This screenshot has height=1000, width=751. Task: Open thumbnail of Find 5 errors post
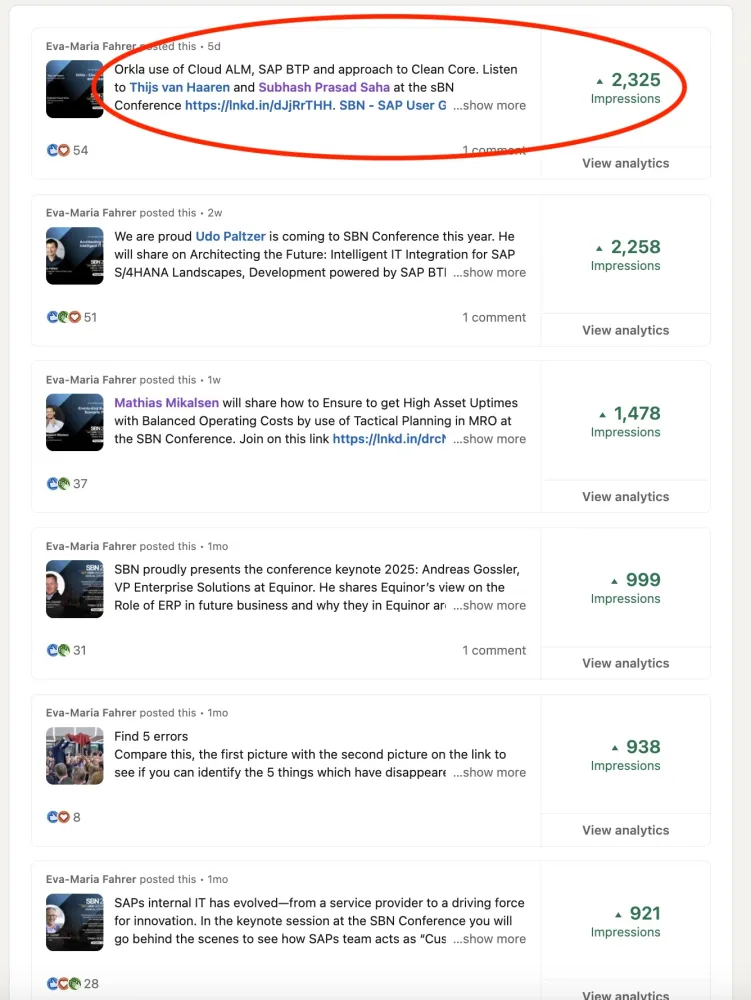point(75,756)
